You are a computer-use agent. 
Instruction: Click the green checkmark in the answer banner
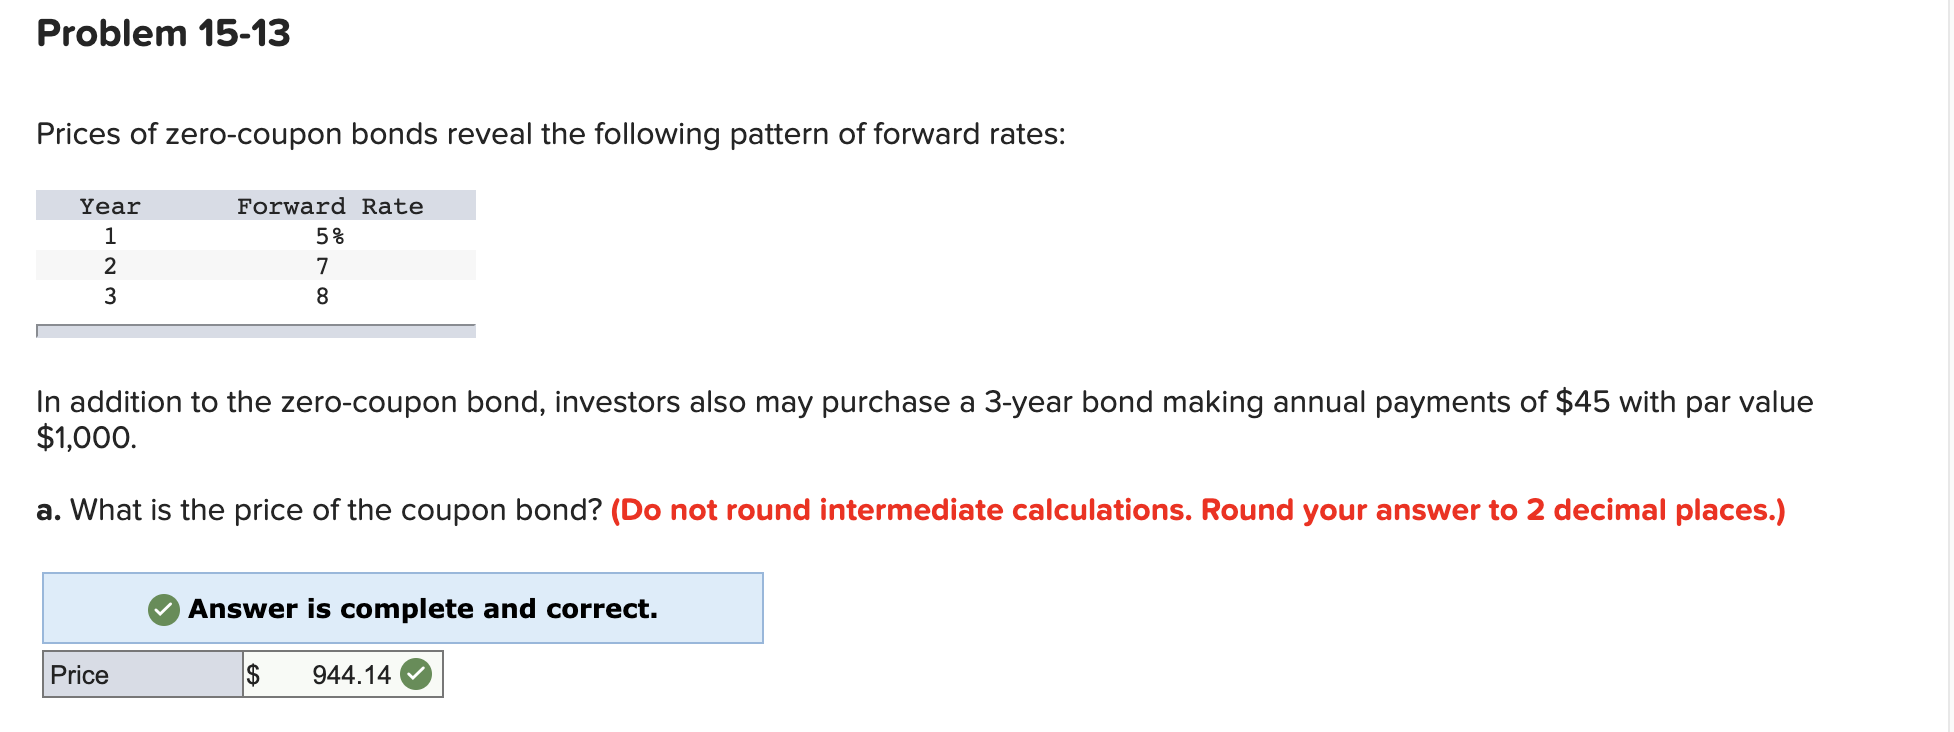click(163, 608)
